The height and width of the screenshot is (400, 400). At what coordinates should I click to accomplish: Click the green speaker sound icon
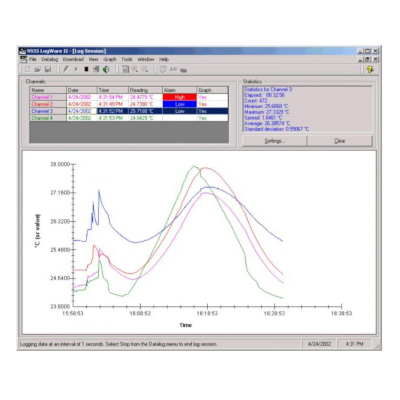(x=106, y=69)
